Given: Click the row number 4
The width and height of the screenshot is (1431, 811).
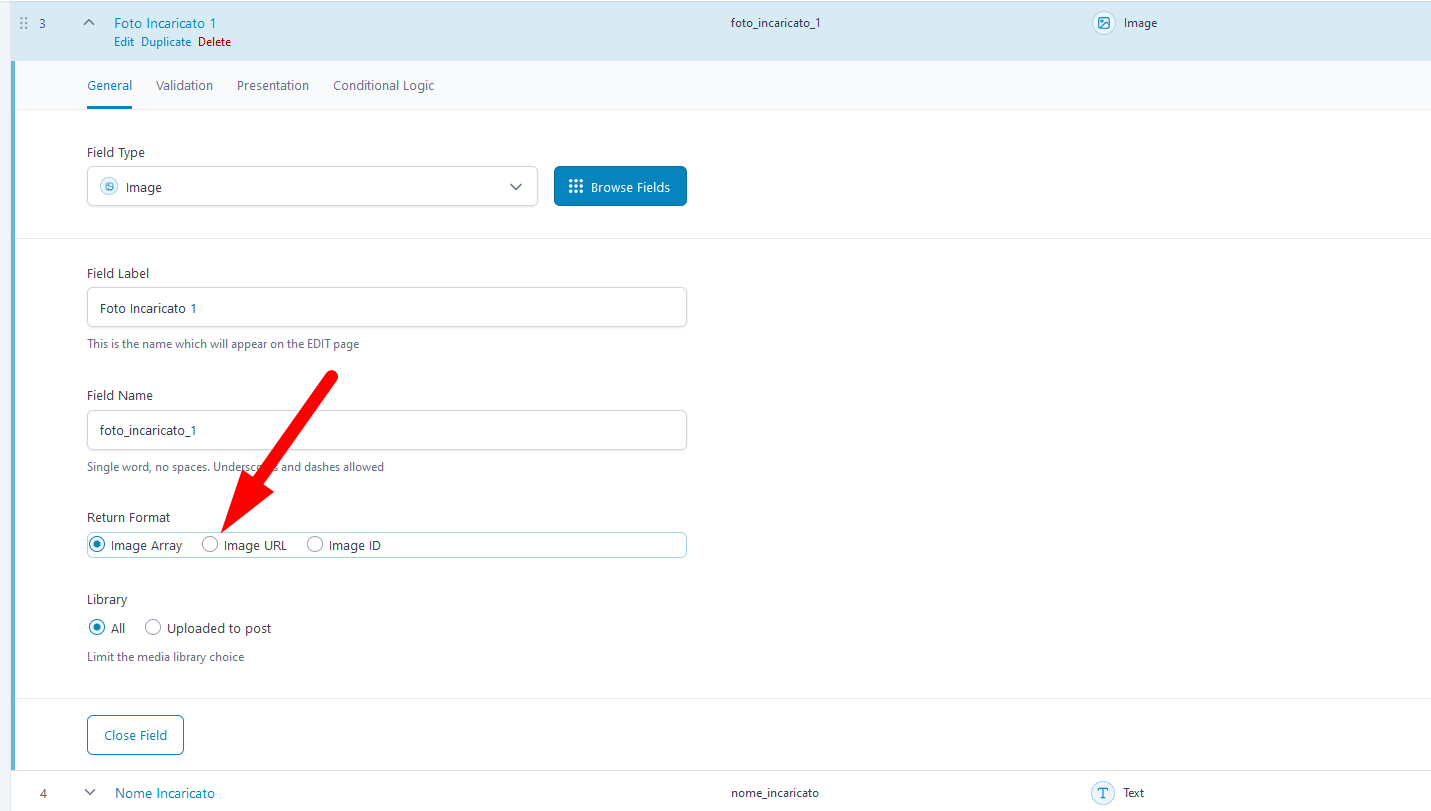Looking at the screenshot, I should coord(43,793).
